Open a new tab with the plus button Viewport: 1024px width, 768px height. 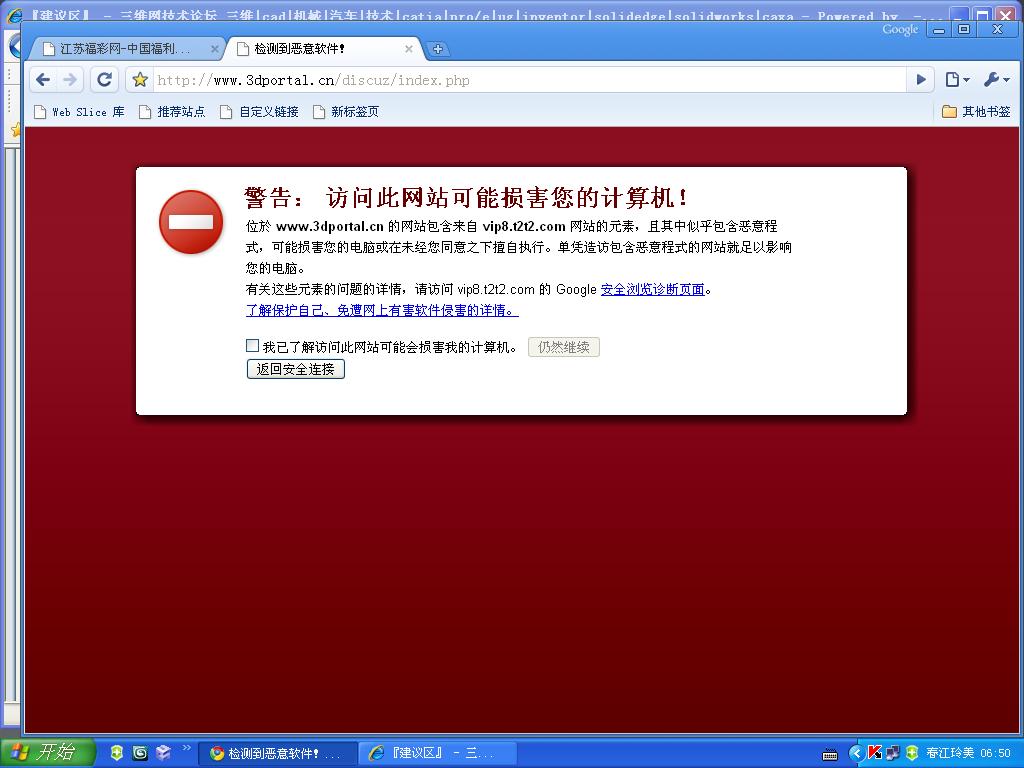point(438,49)
